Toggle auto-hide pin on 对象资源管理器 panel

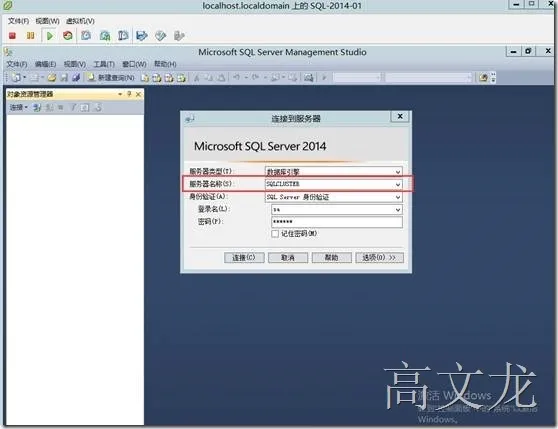(x=129, y=94)
